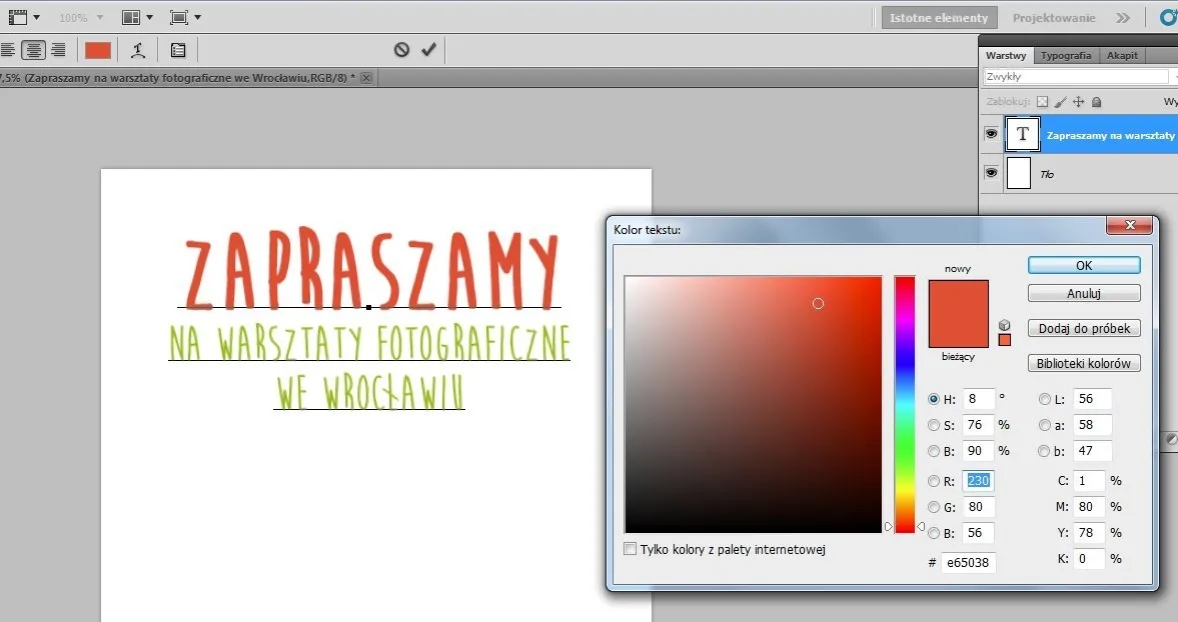Click the 'Biblioteki kolorów' button

click(1084, 363)
